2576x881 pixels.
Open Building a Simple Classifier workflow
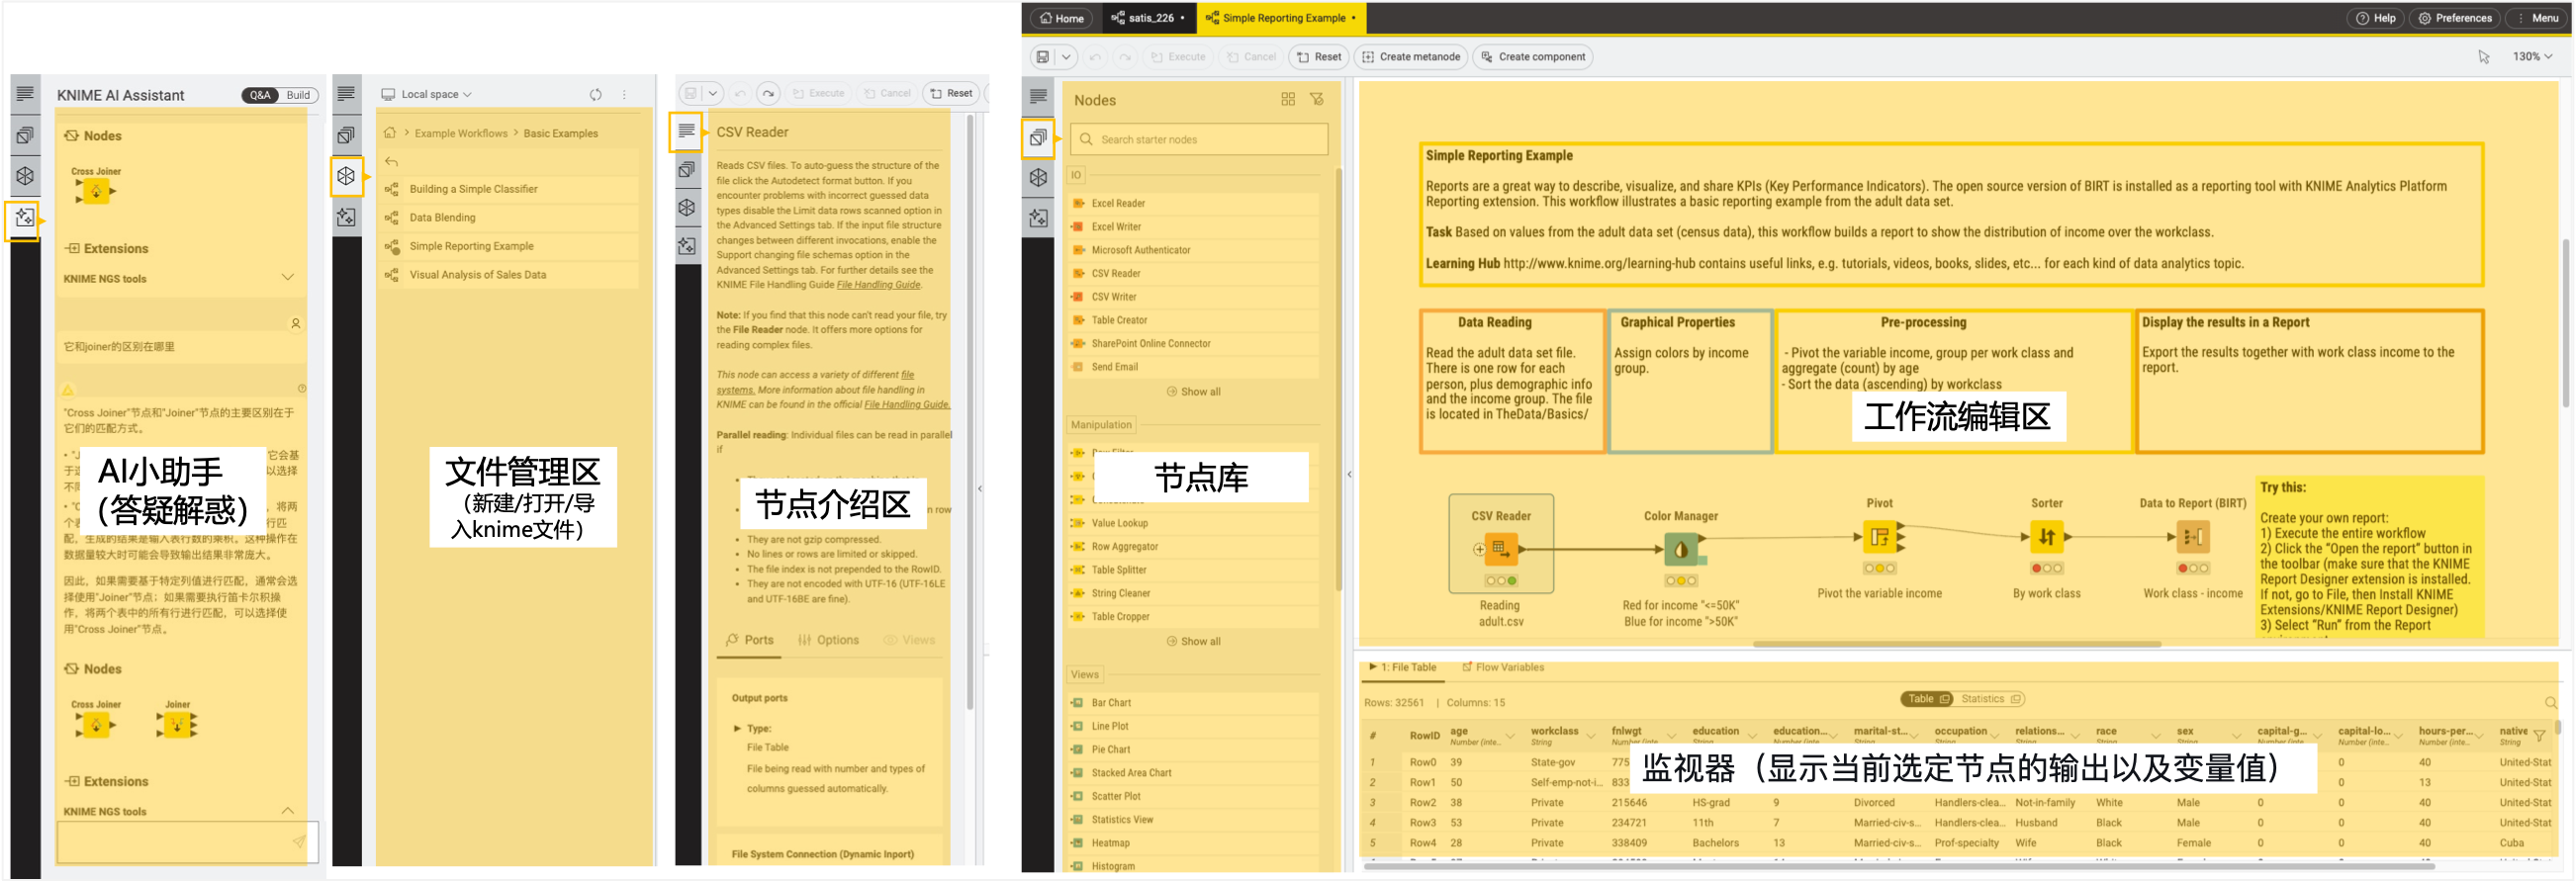(510, 189)
